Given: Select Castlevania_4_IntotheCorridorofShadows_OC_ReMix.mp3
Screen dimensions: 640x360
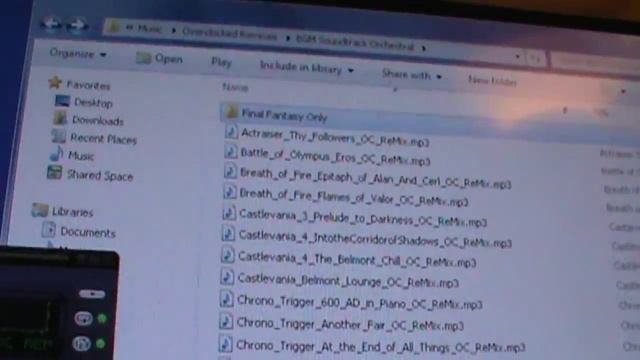Looking at the screenshot, I should (x=375, y=239).
